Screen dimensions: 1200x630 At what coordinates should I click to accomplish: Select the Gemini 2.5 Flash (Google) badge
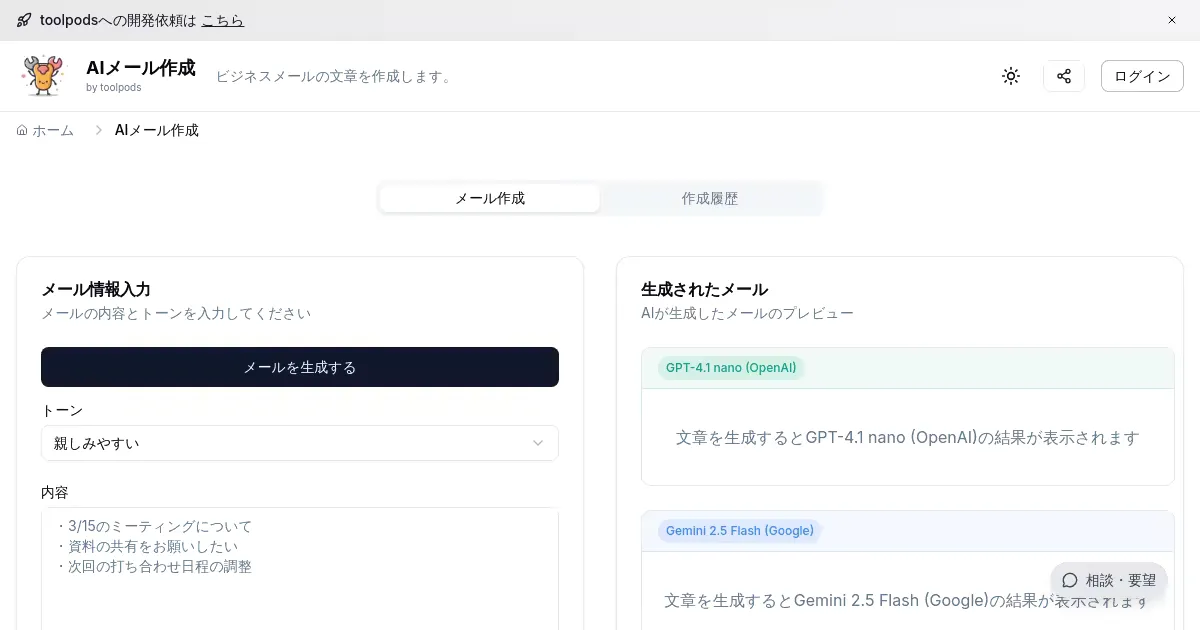coord(740,530)
